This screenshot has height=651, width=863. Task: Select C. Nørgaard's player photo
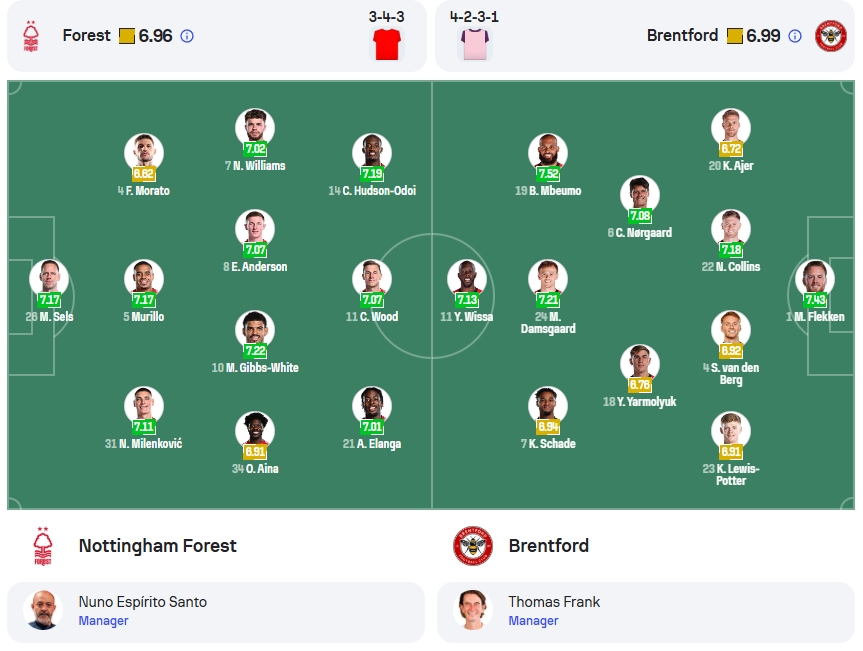(x=640, y=194)
